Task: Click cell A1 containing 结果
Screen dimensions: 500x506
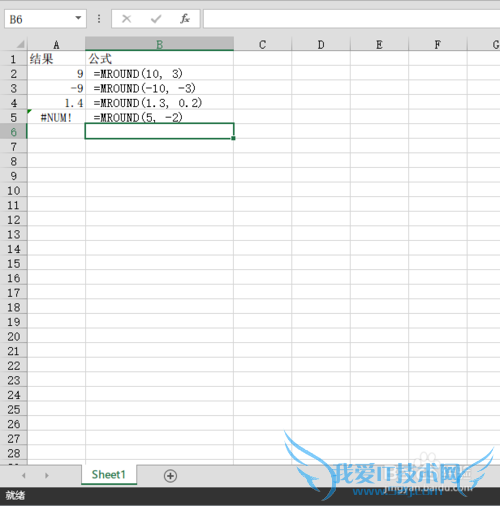Action: pyautogui.click(x=56, y=59)
